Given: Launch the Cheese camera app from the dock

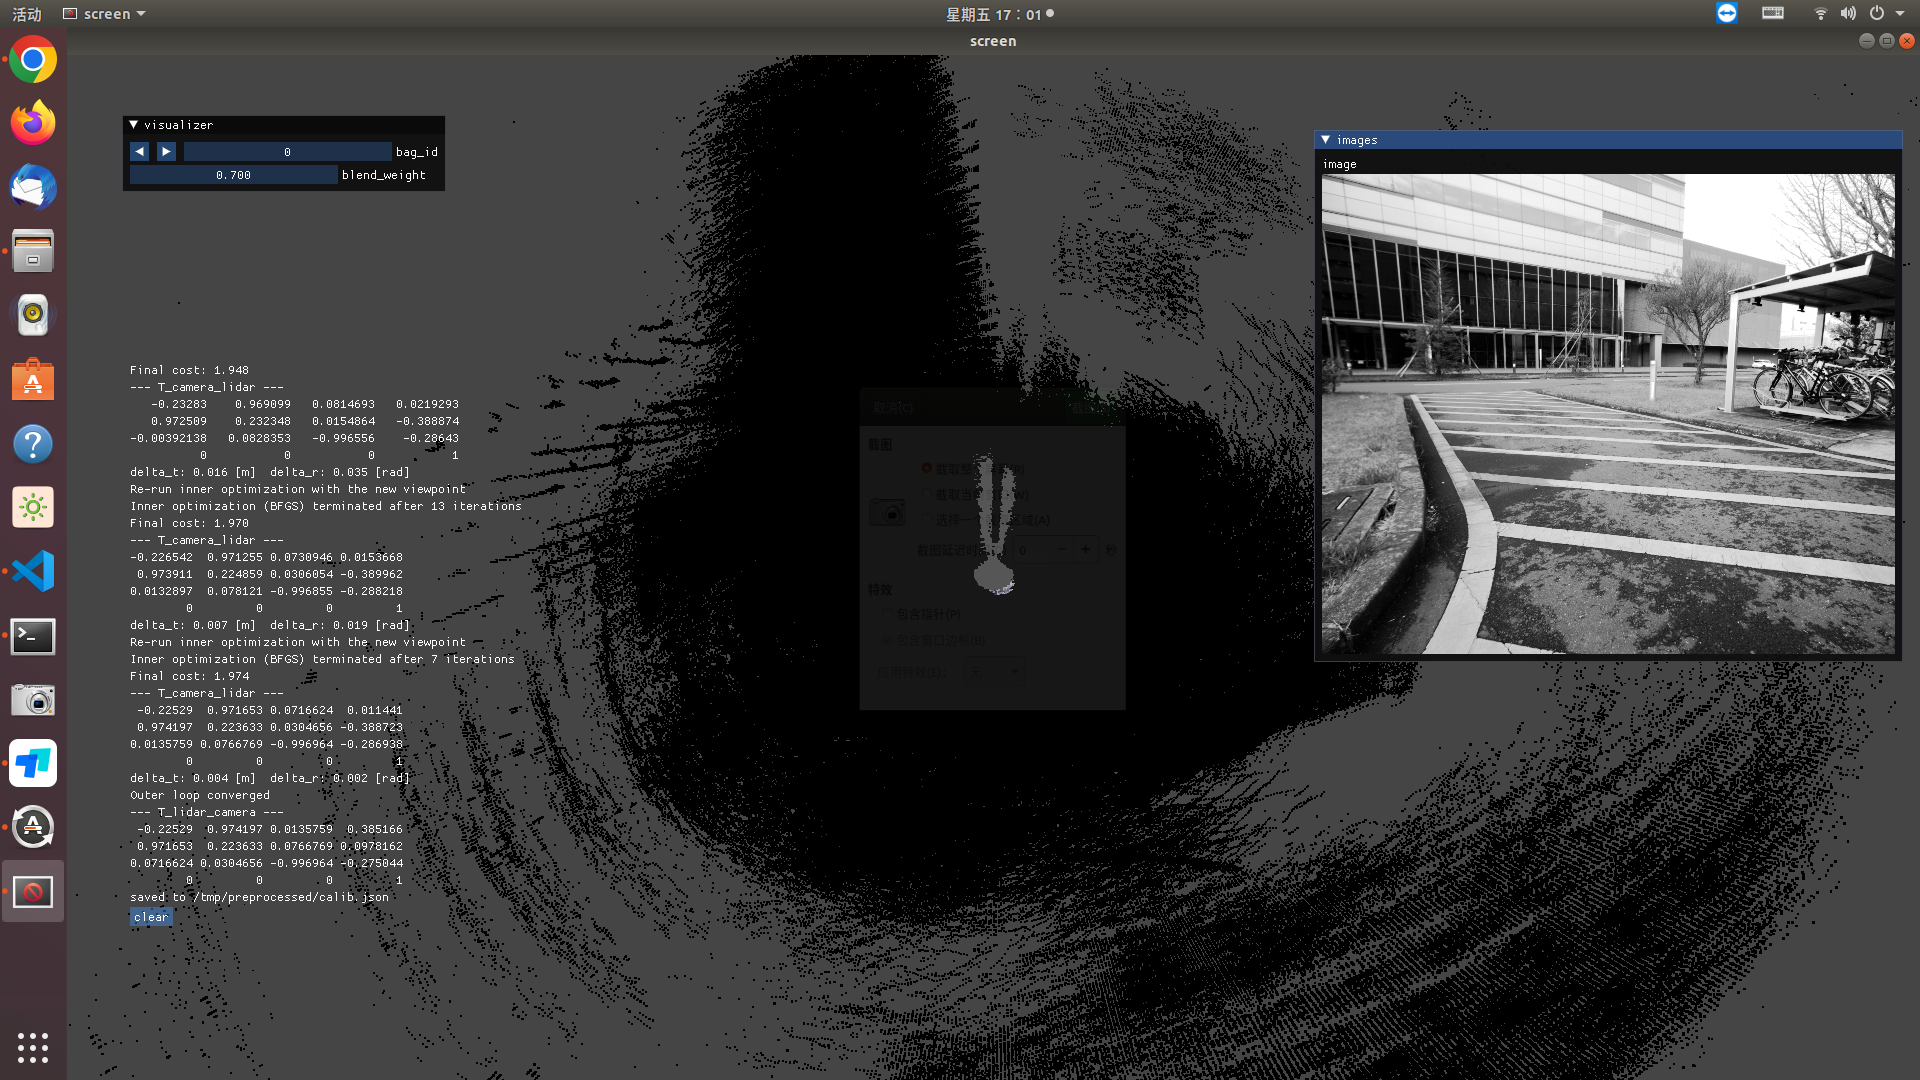Looking at the screenshot, I should (x=32, y=699).
